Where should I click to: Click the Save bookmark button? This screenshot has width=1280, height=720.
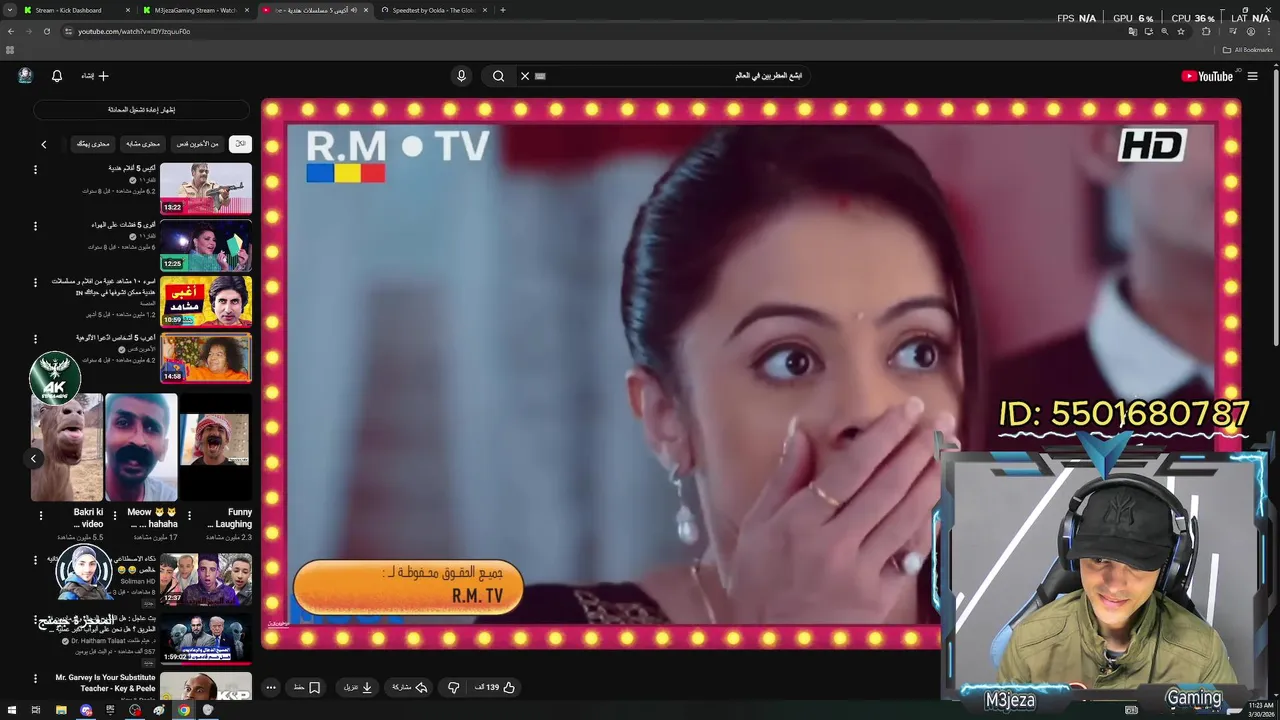pyautogui.click(x=307, y=687)
